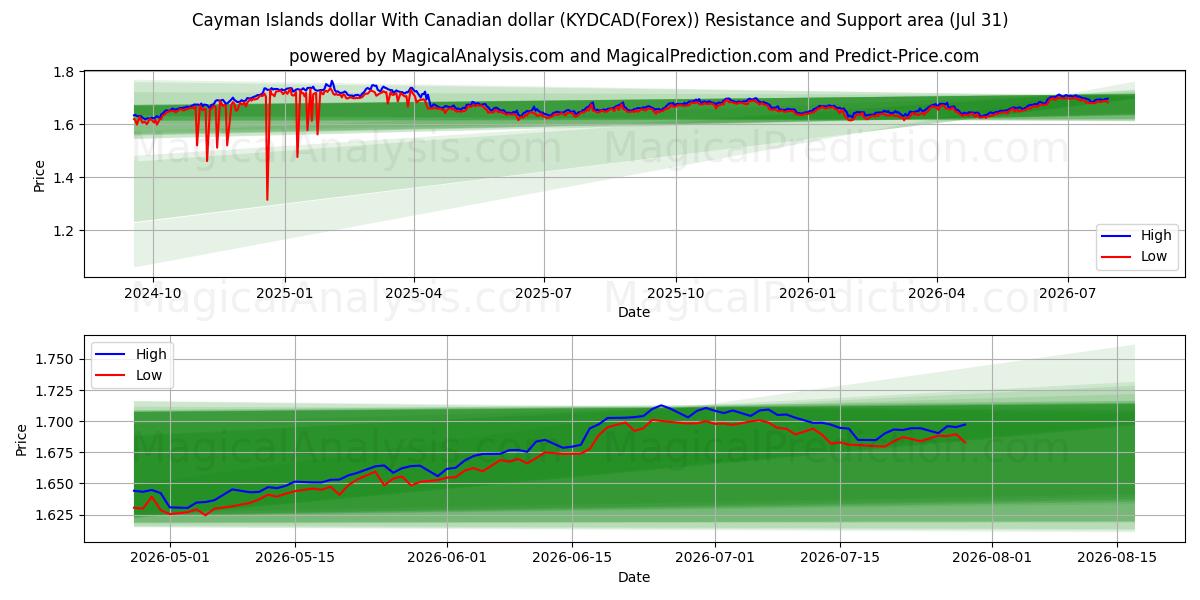
Task: Click the price peak near 2026-06-25 on bottom chart
Action: 660,405
